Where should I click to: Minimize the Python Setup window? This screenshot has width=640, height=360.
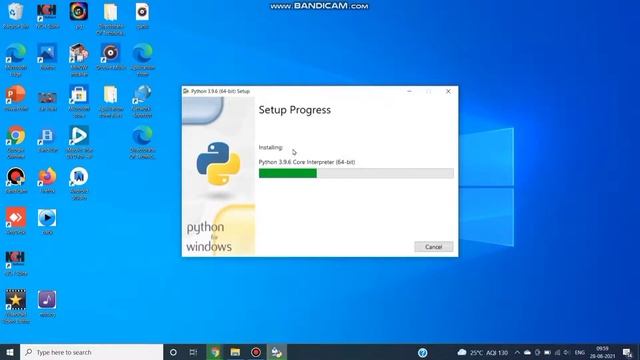[409, 91]
